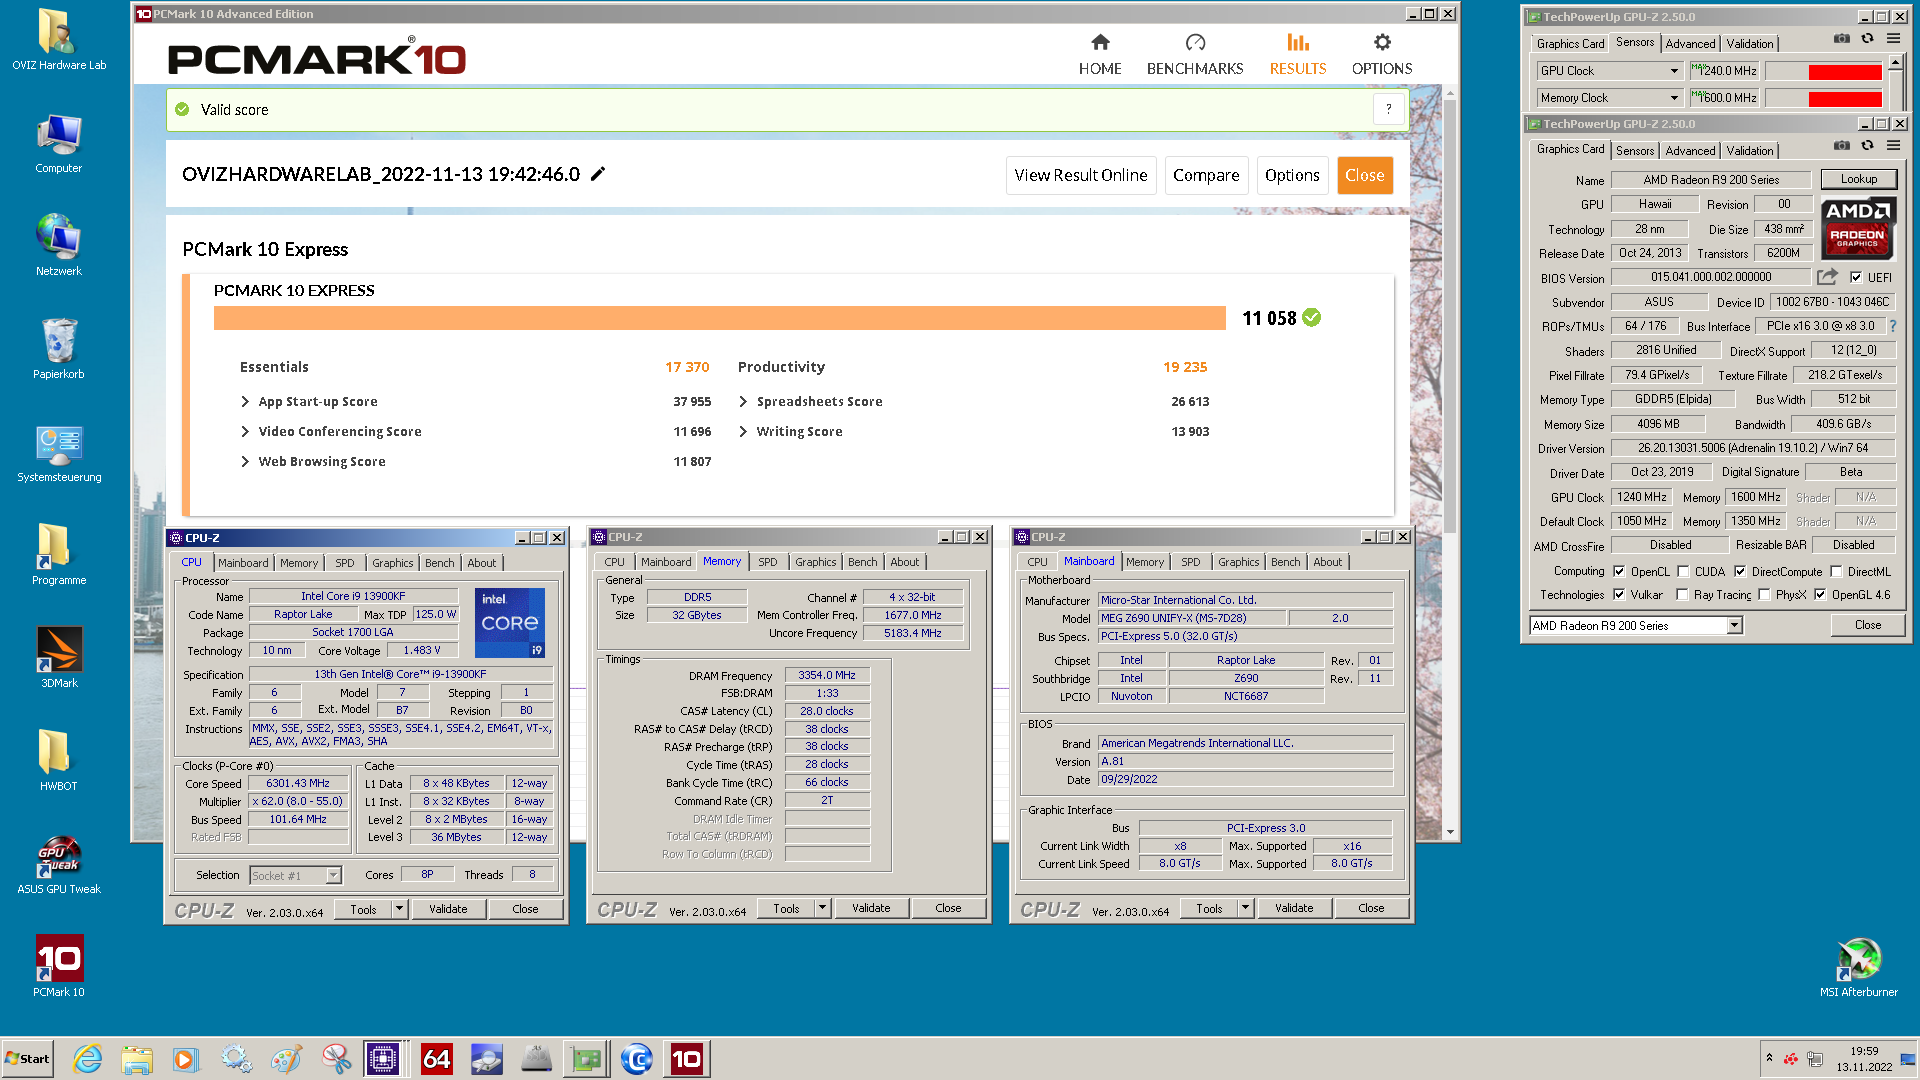Click the question mark help button

(x=1388, y=109)
